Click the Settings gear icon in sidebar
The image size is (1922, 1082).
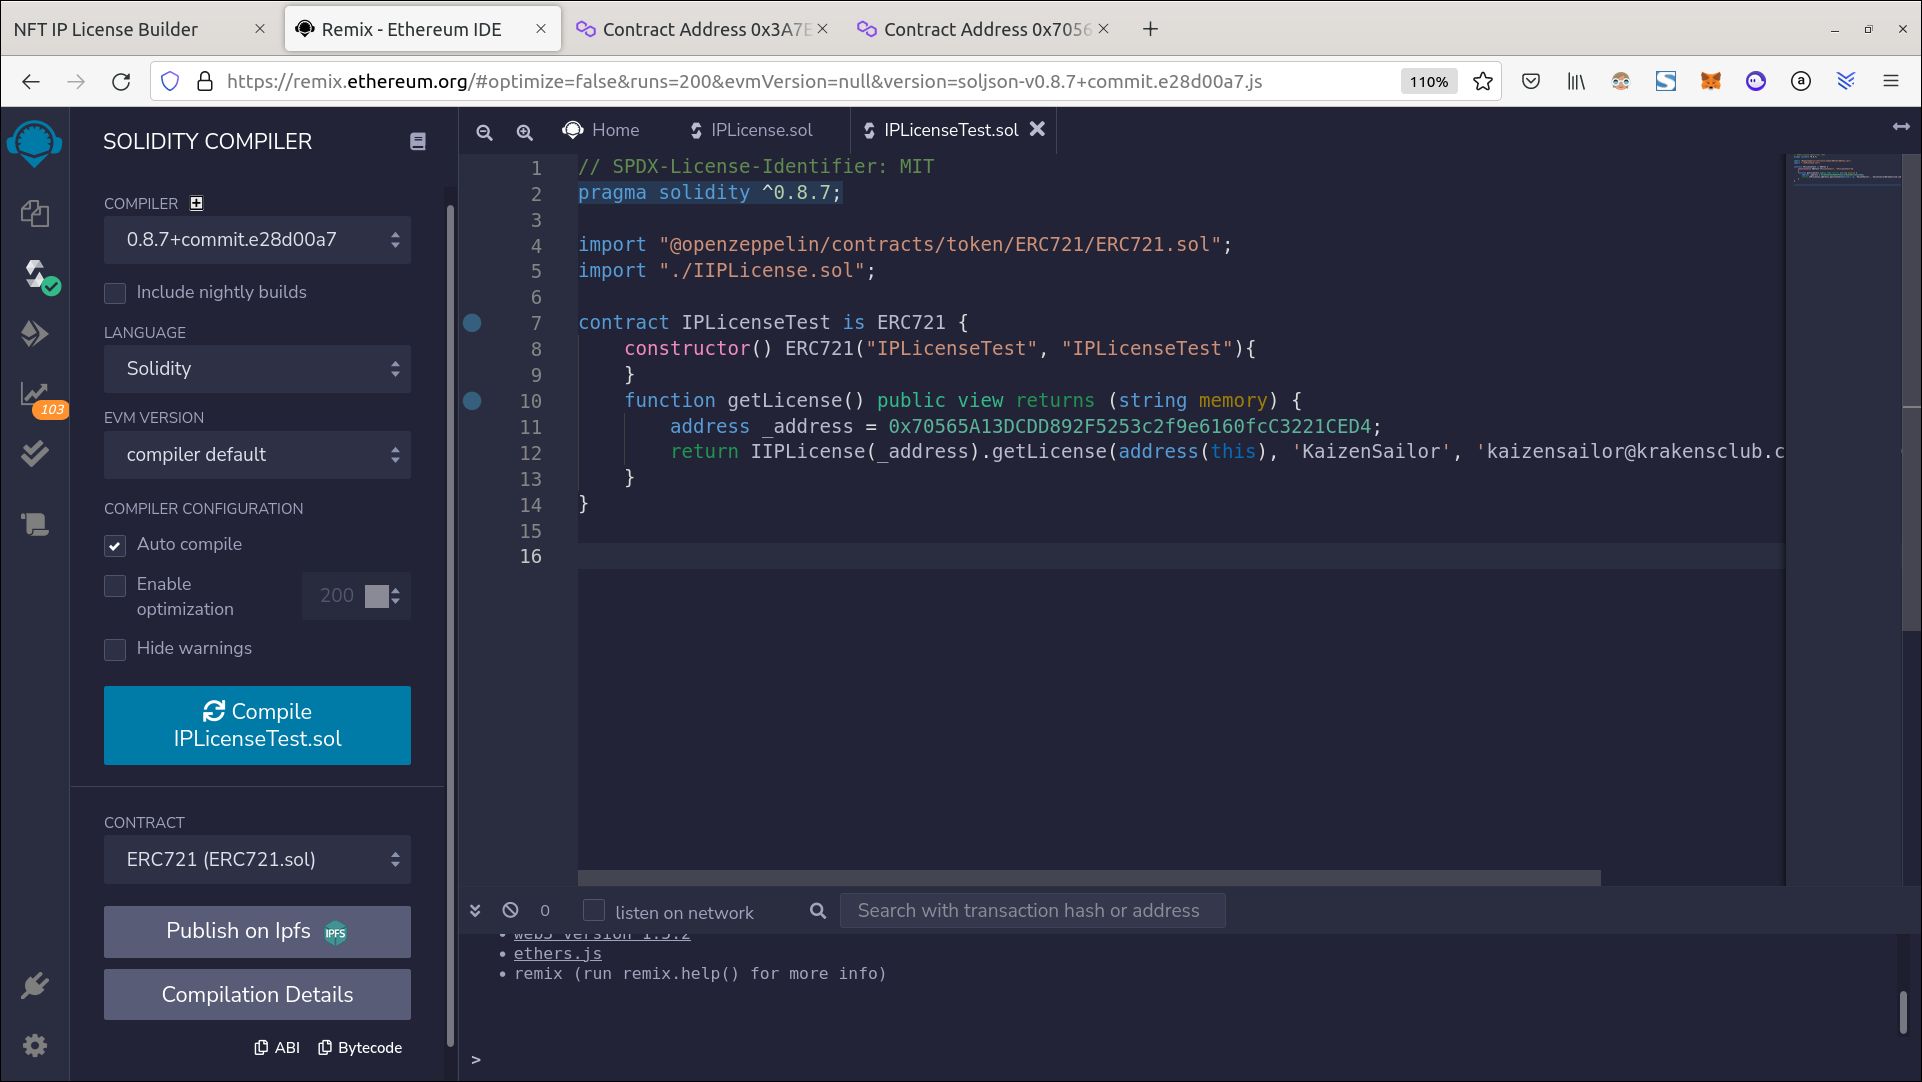point(36,1045)
